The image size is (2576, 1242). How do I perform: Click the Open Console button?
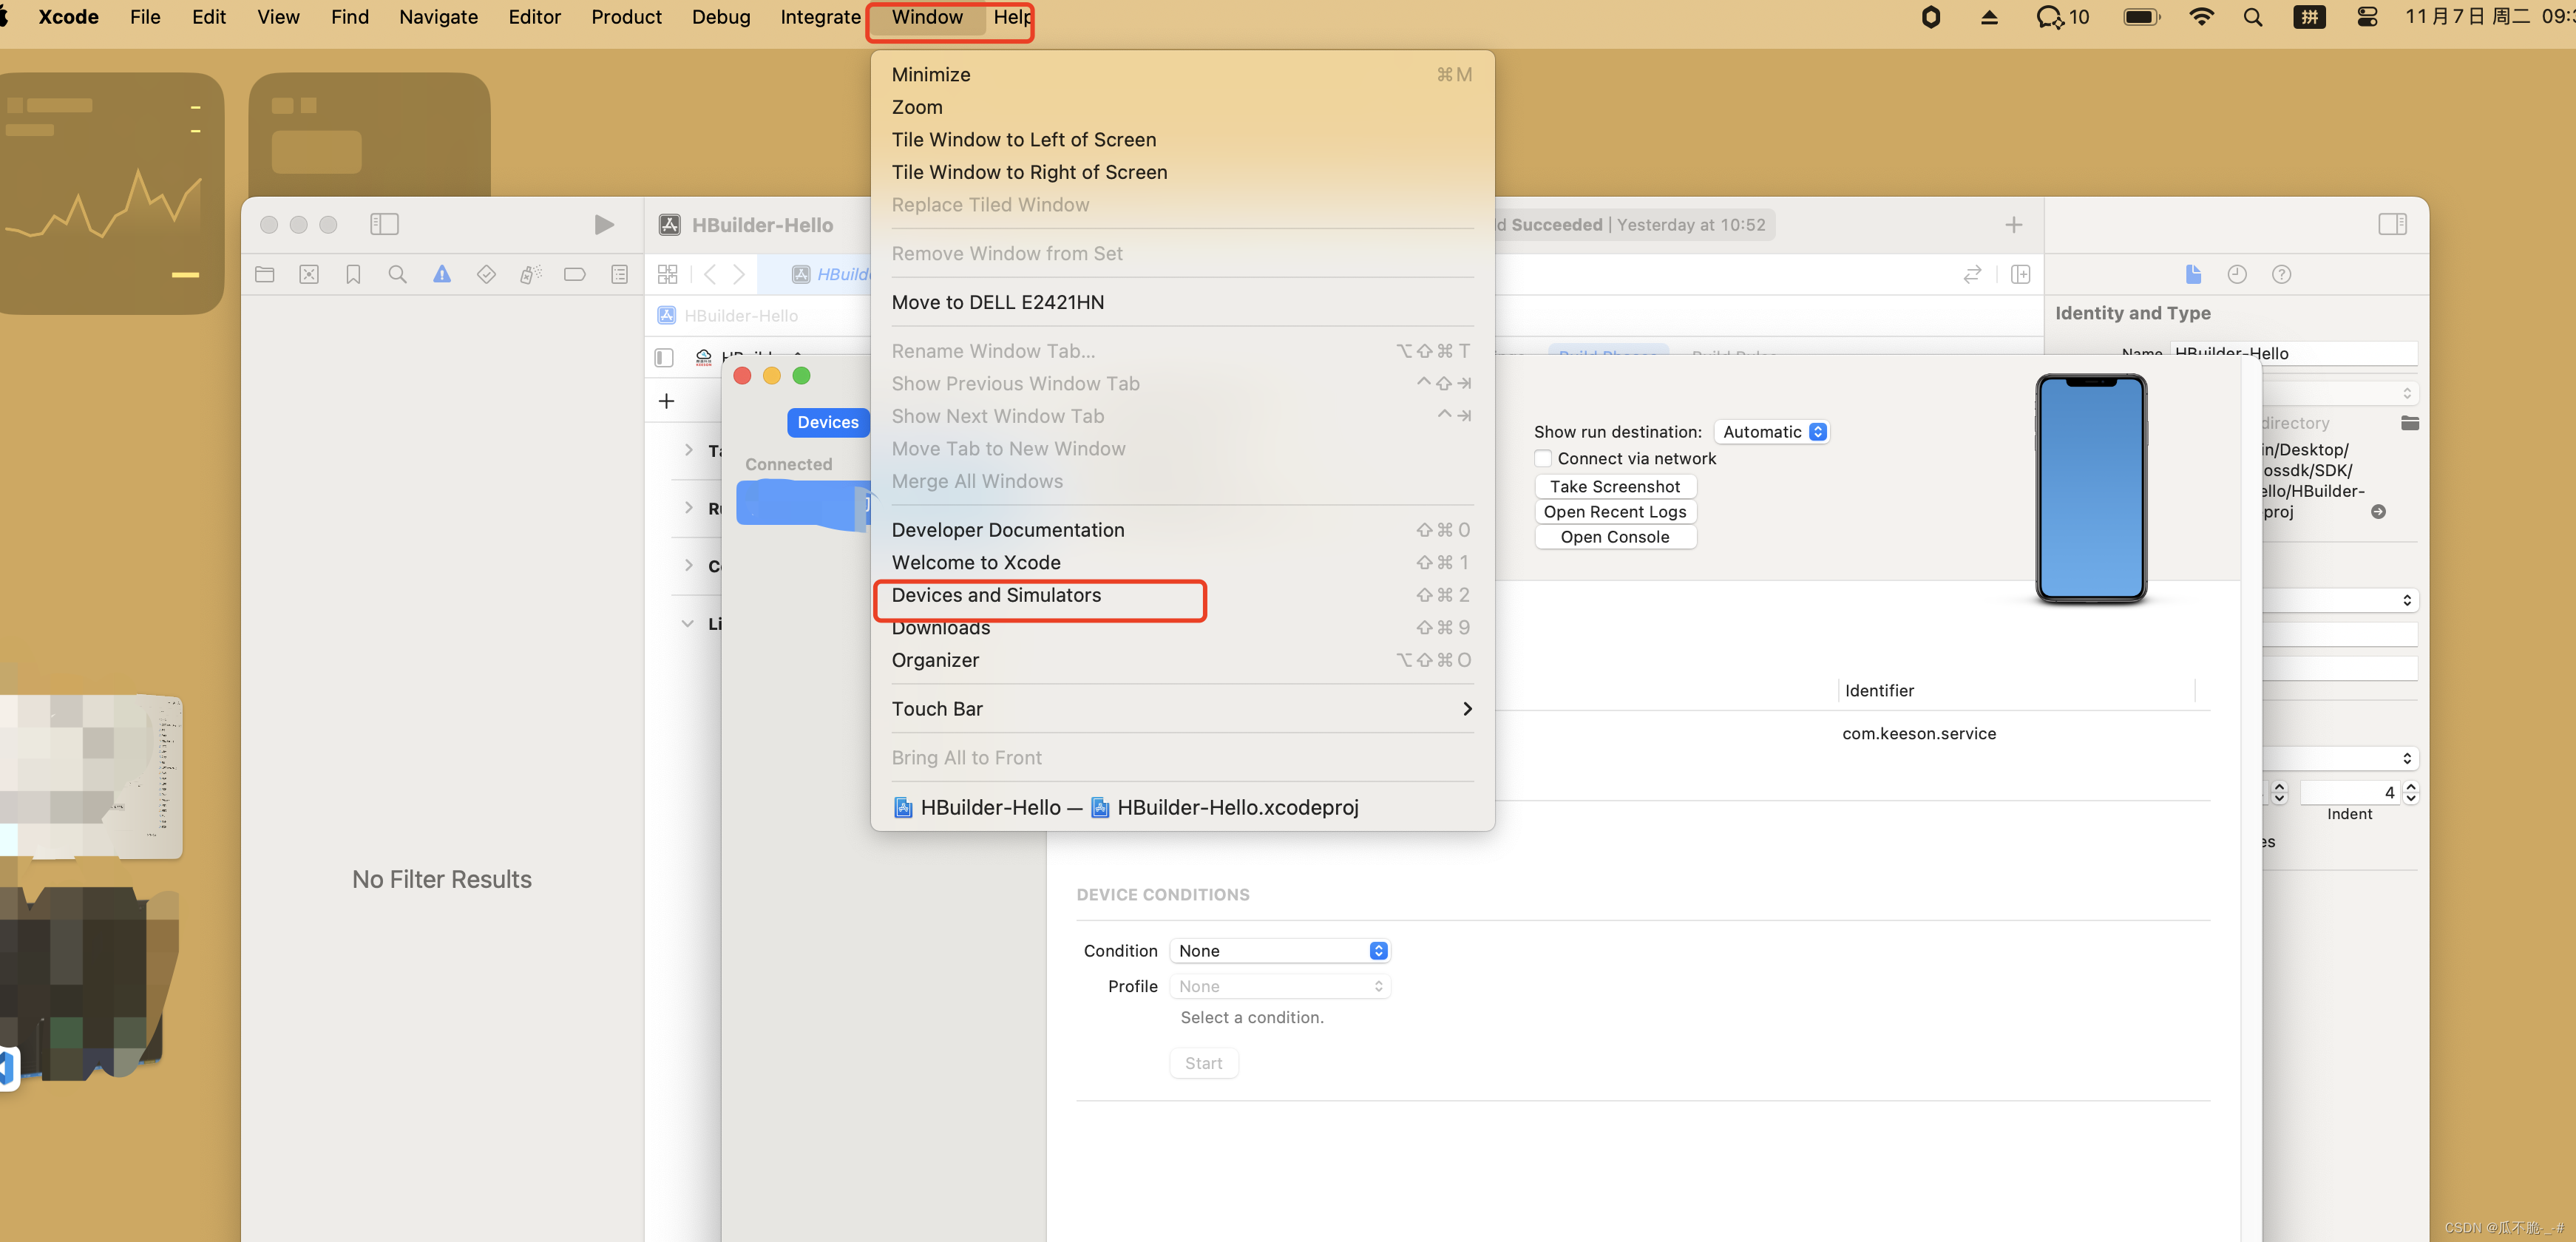pos(1614,537)
